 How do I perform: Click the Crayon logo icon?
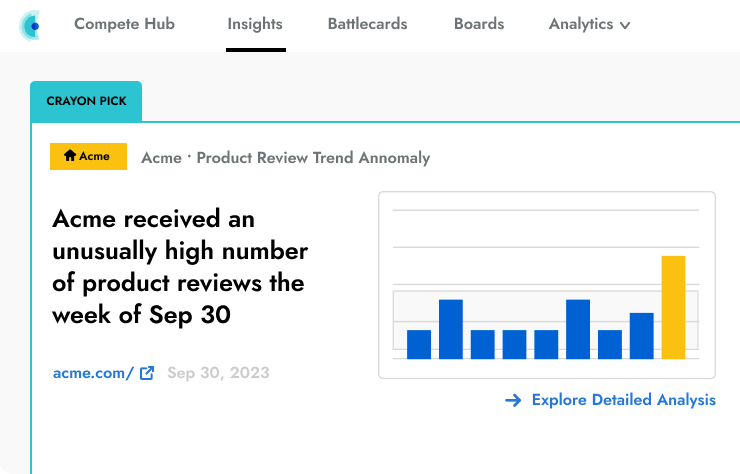pyautogui.click(x=31, y=25)
